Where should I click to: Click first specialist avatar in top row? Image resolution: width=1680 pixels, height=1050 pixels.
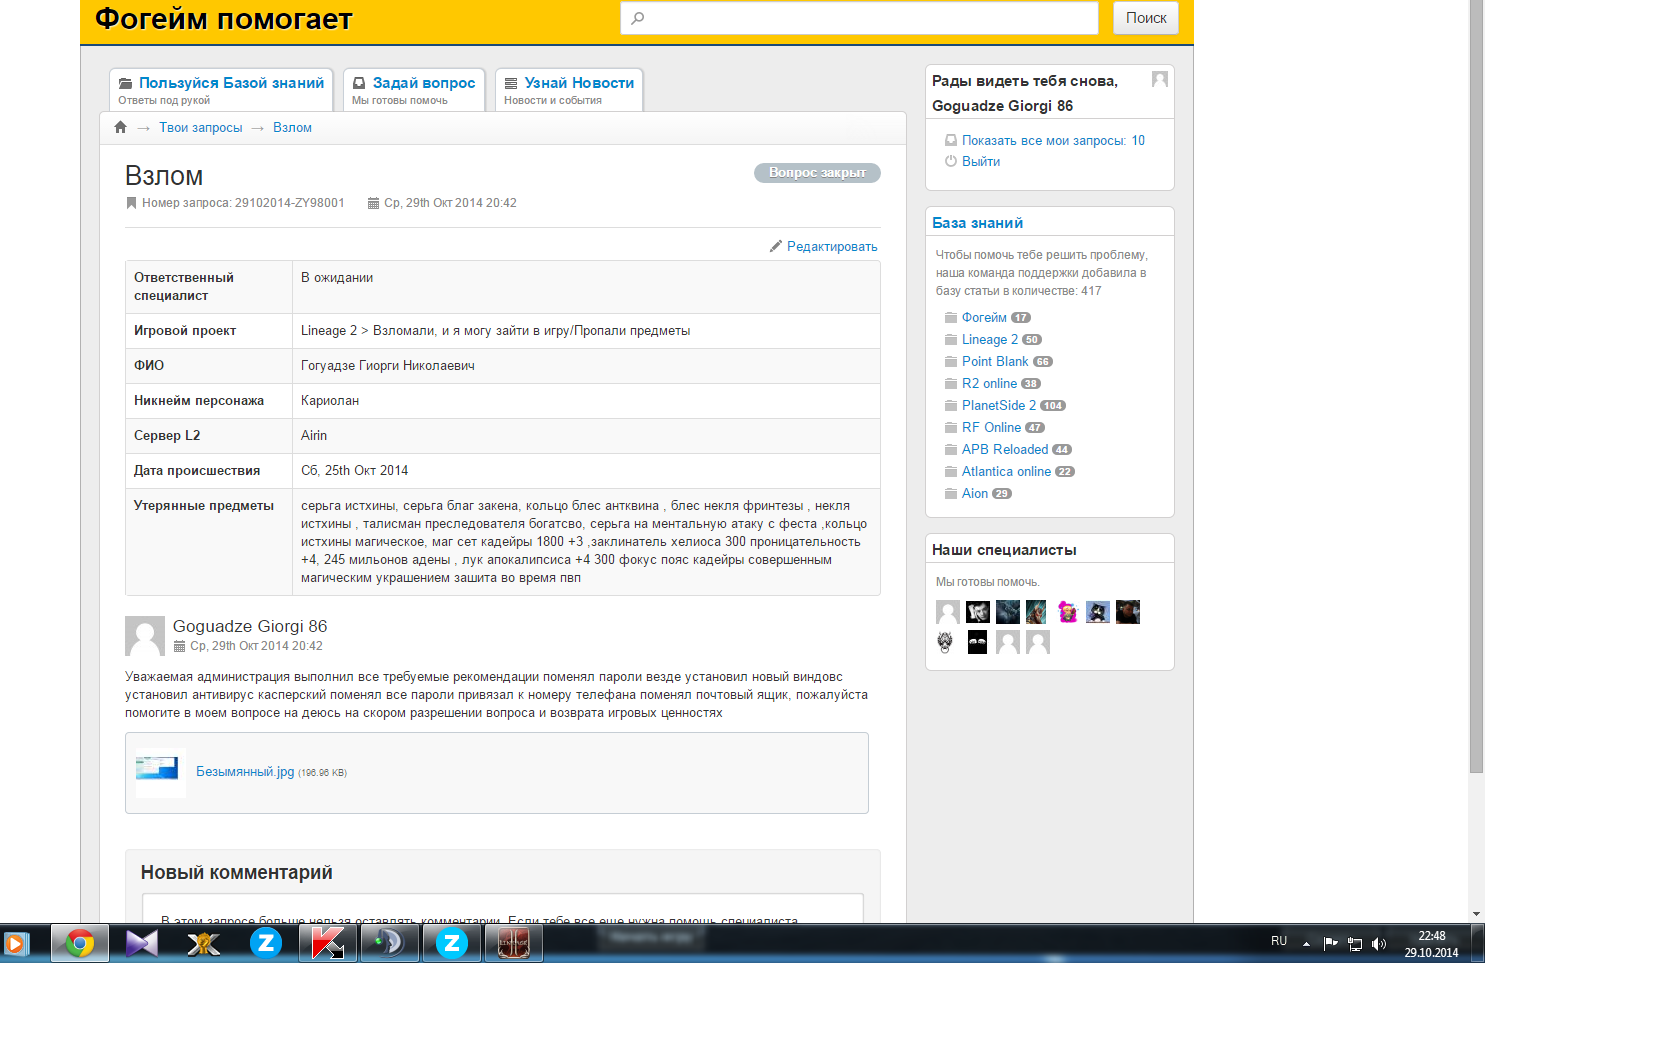point(948,612)
